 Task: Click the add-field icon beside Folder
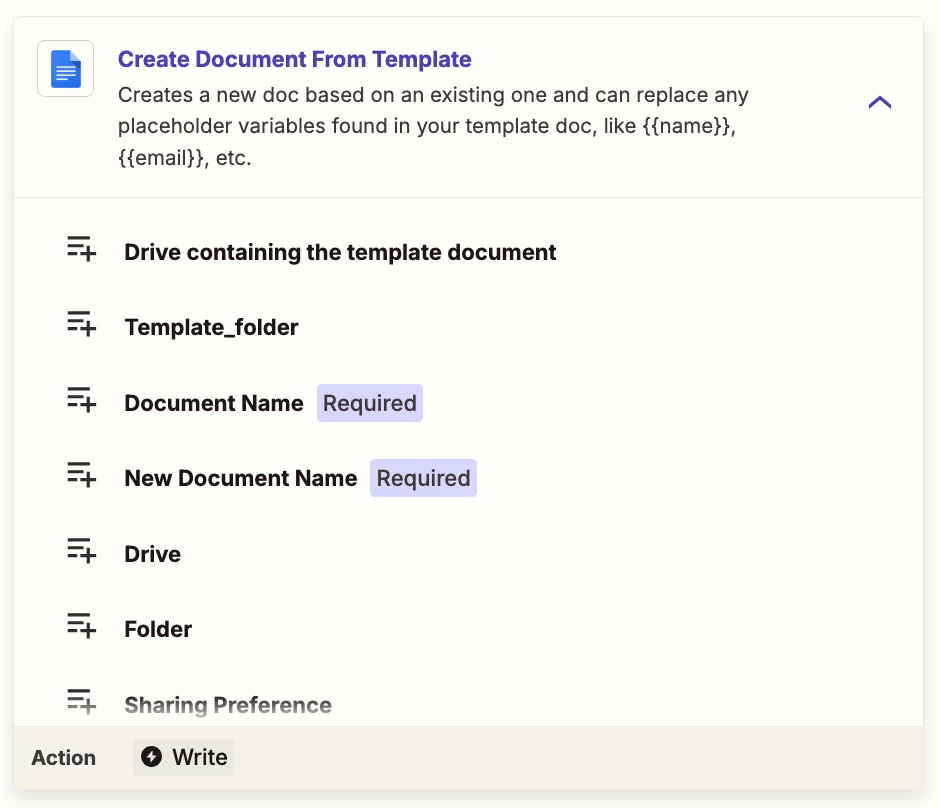(x=82, y=626)
